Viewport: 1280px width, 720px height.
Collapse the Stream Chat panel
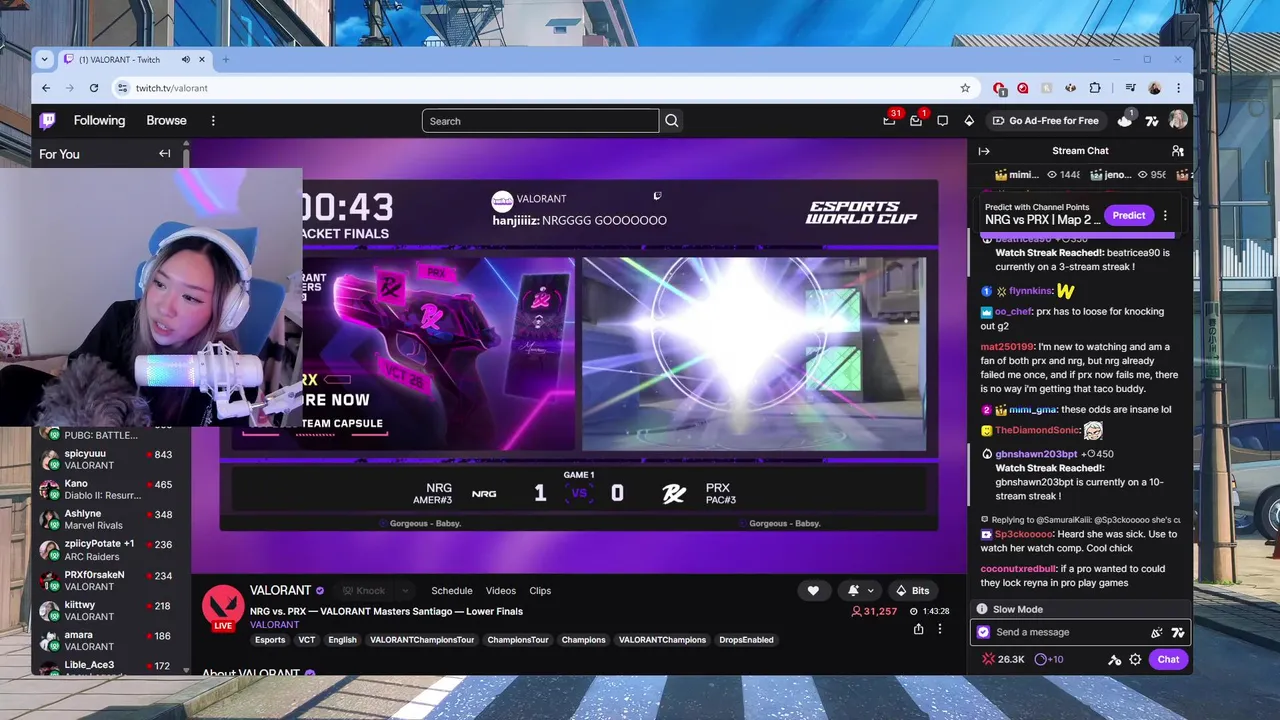[x=984, y=151]
